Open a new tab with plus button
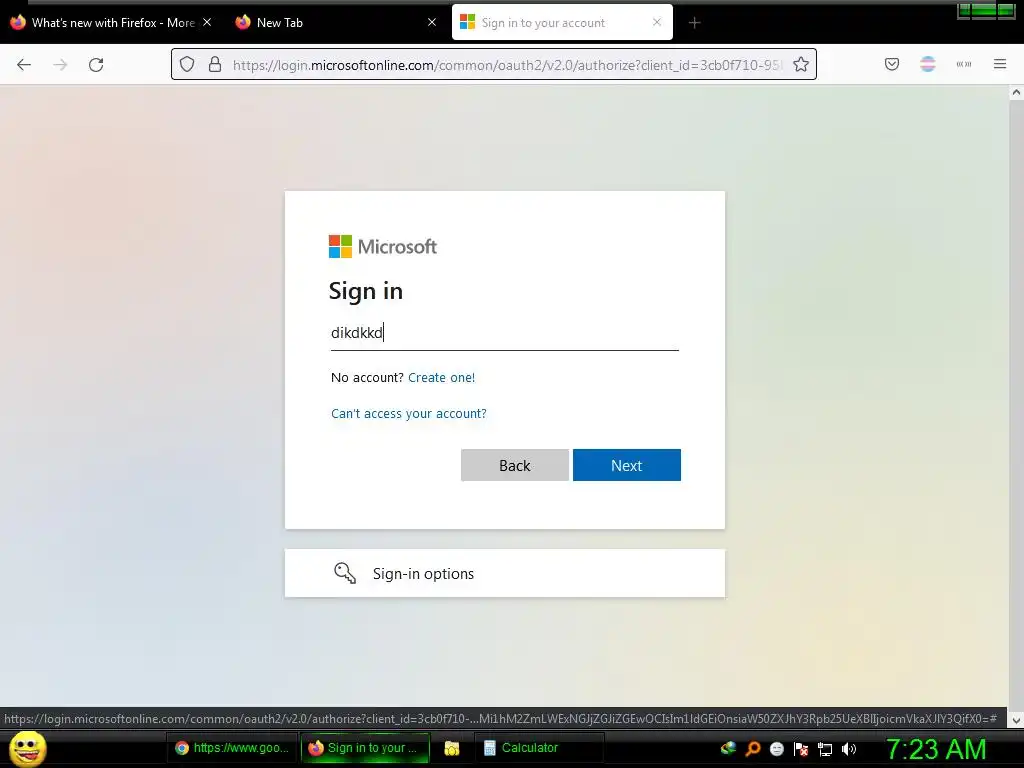The height and width of the screenshot is (768, 1024). click(694, 23)
